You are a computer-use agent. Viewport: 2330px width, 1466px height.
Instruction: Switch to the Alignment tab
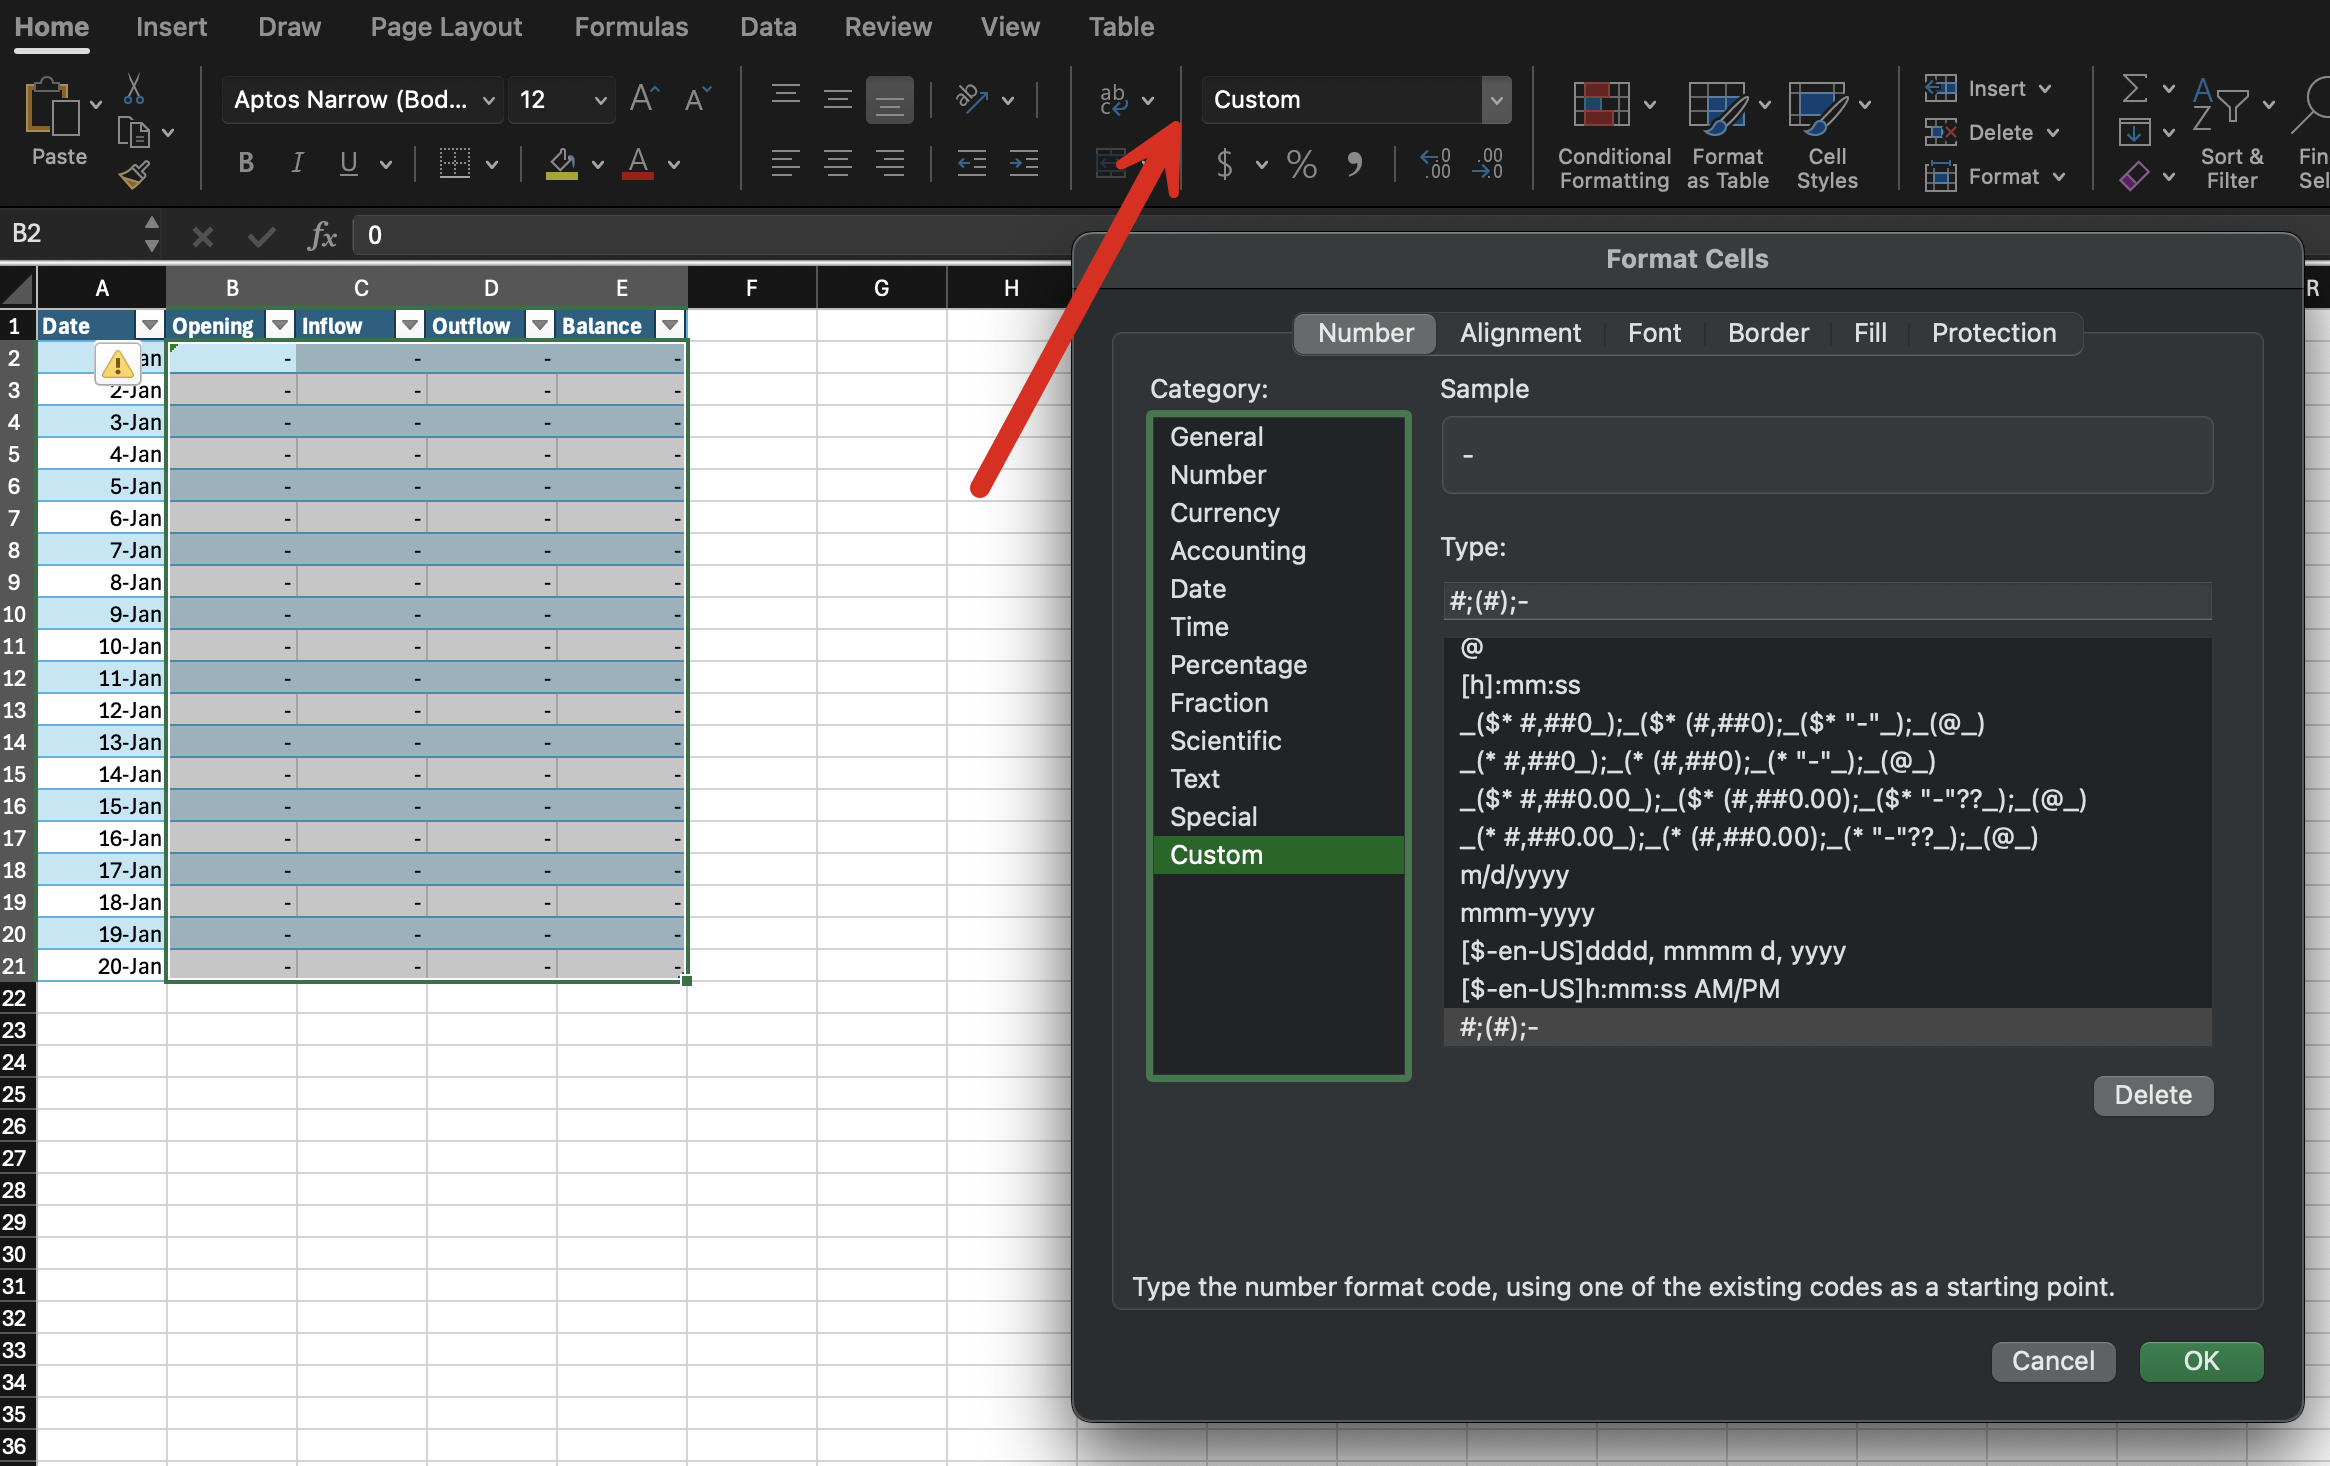click(1520, 333)
